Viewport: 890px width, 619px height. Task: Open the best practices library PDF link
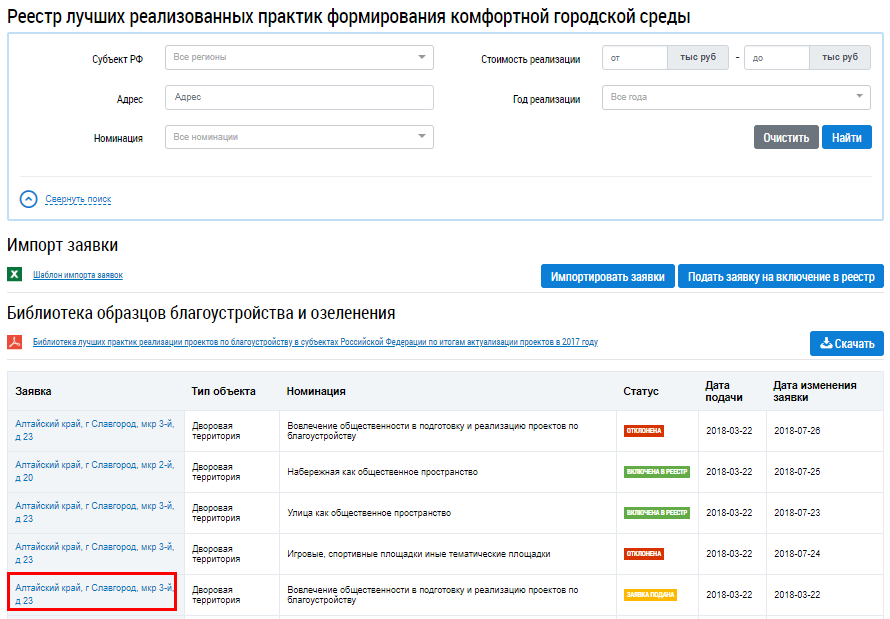coord(315,342)
